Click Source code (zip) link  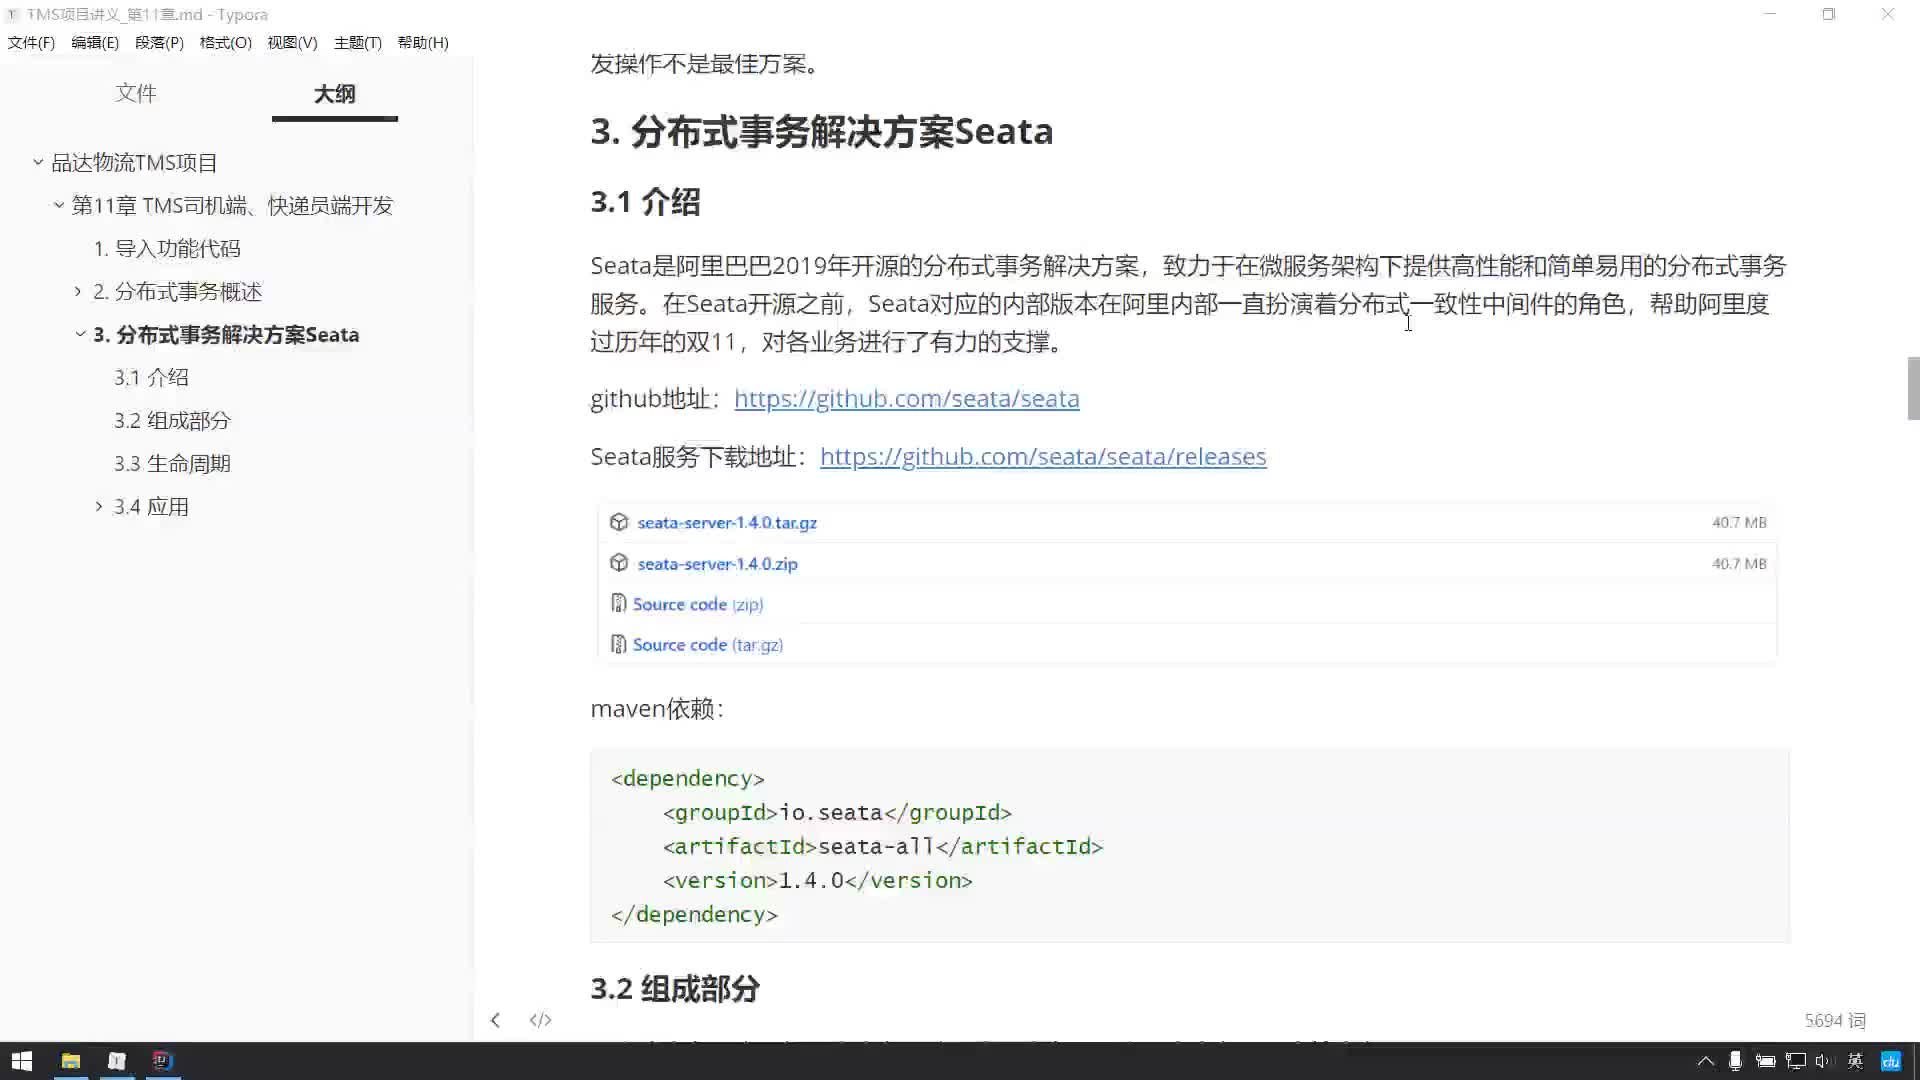[x=697, y=604]
